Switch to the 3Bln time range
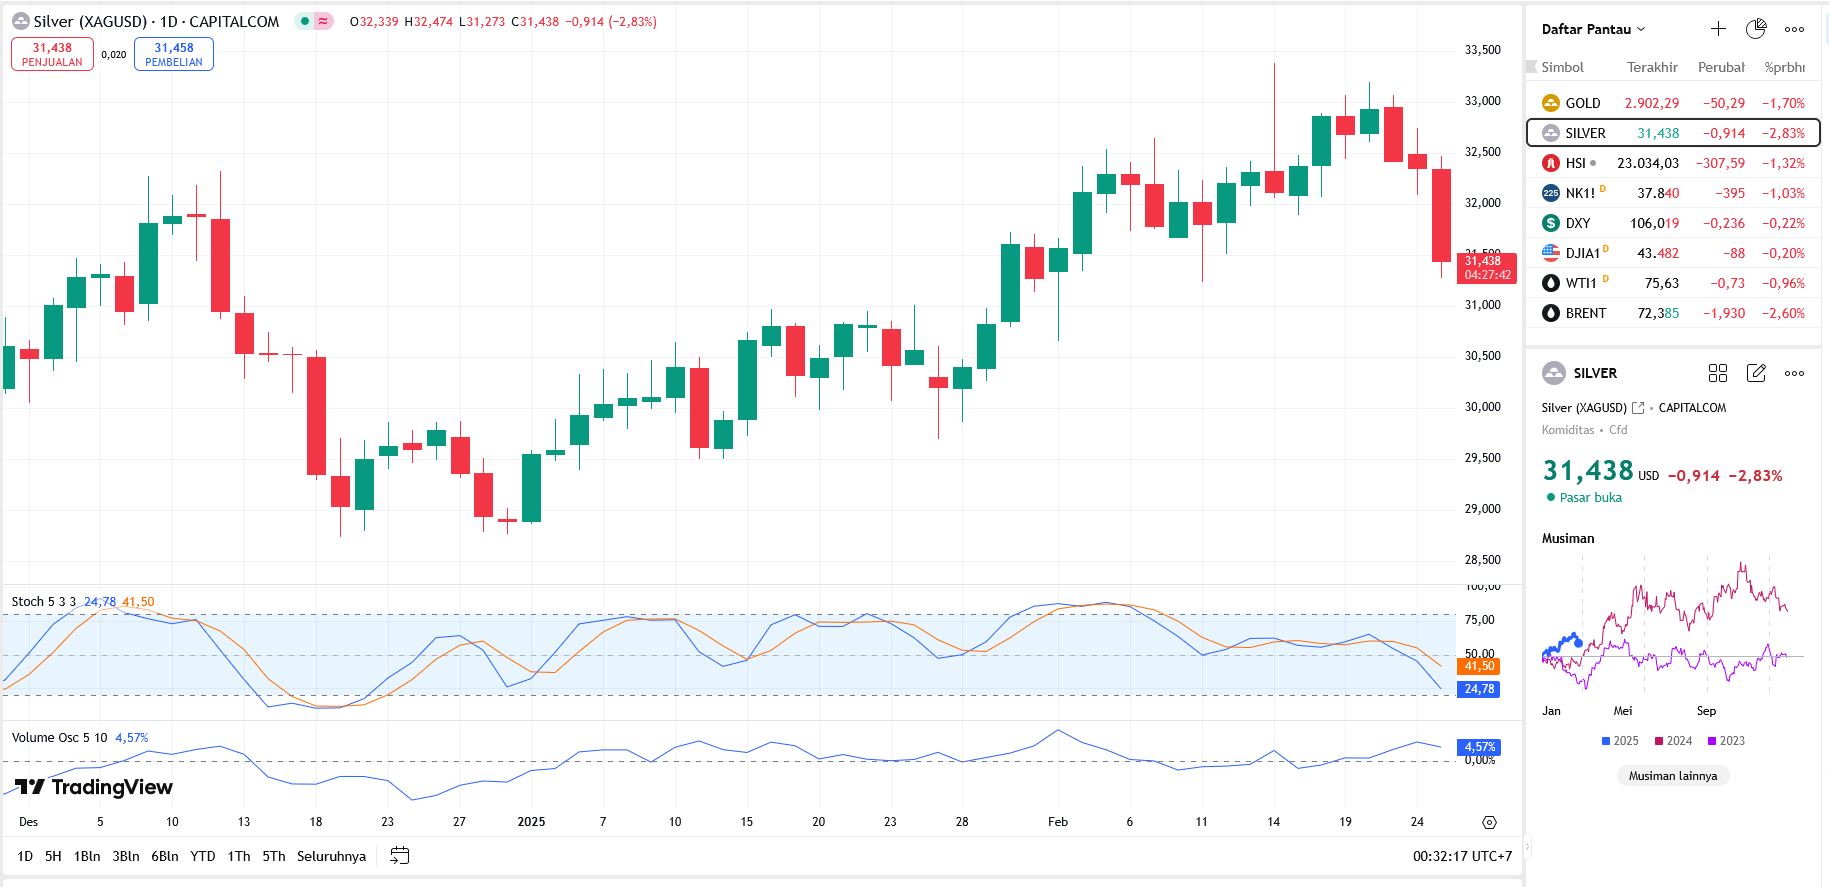This screenshot has width=1829, height=887. pos(125,856)
